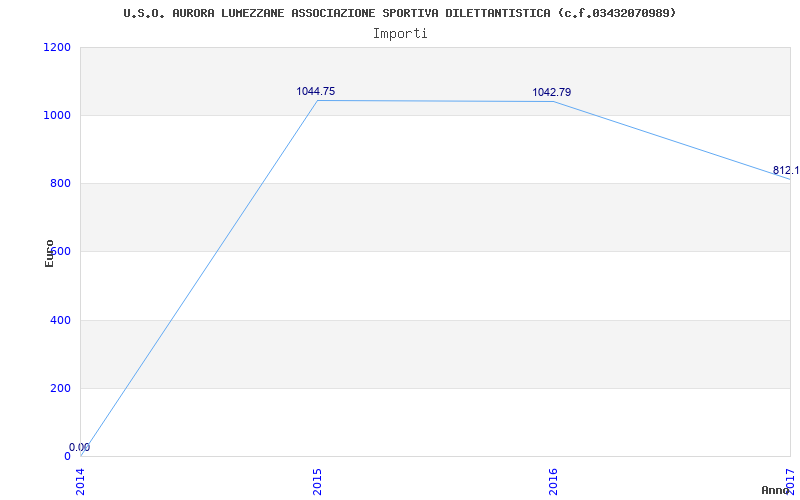
Task: Click the chart title U.S.O. AURORA LUMEZZANE
Action: pyautogui.click(x=399, y=13)
